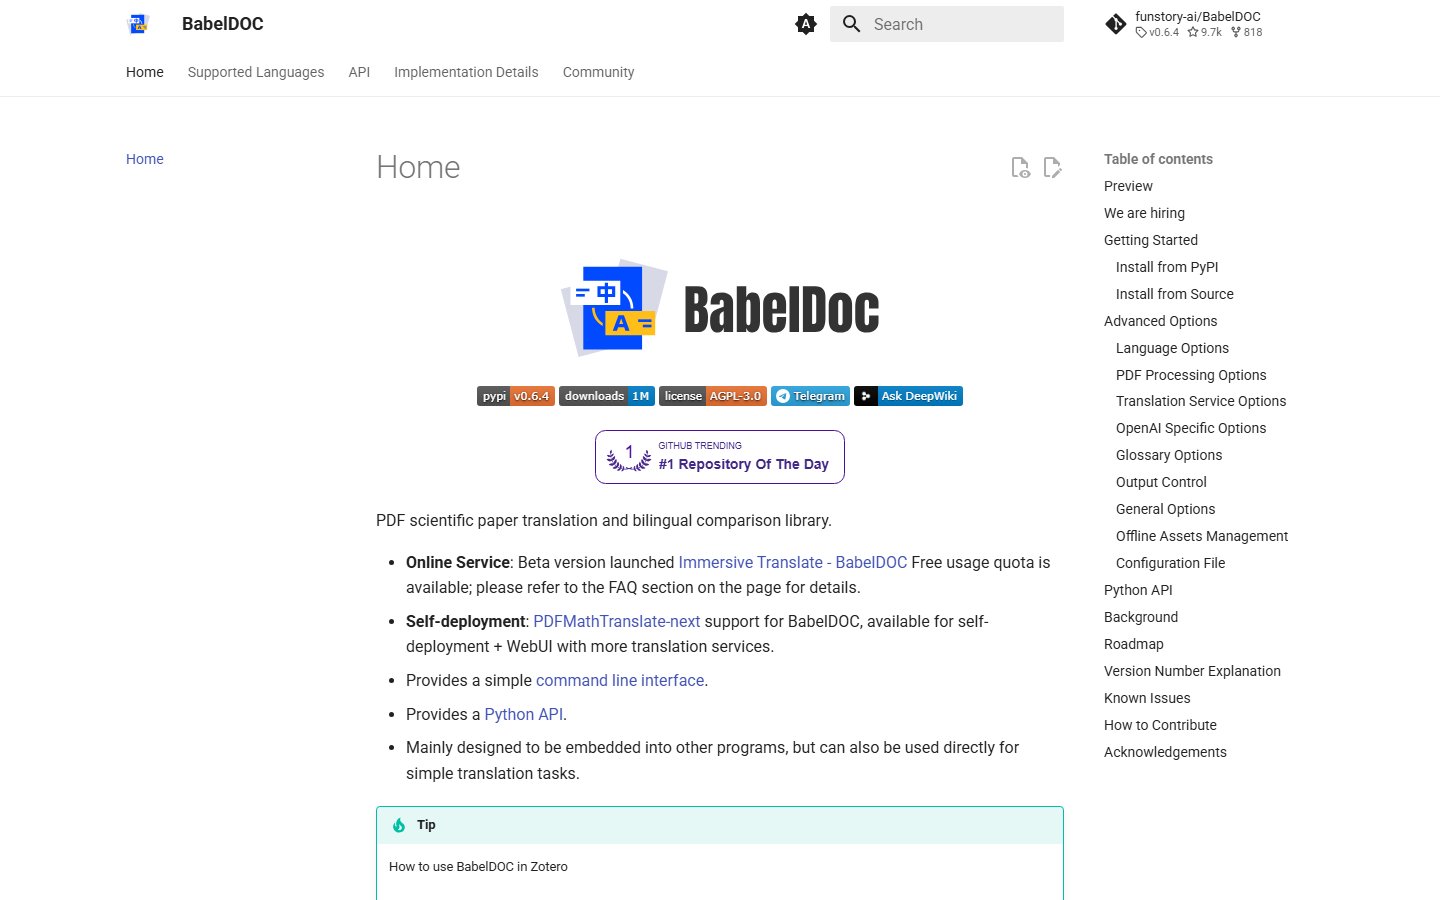Click the downloads 1M badge
Viewport: 1440px width, 900px height.
tap(607, 396)
